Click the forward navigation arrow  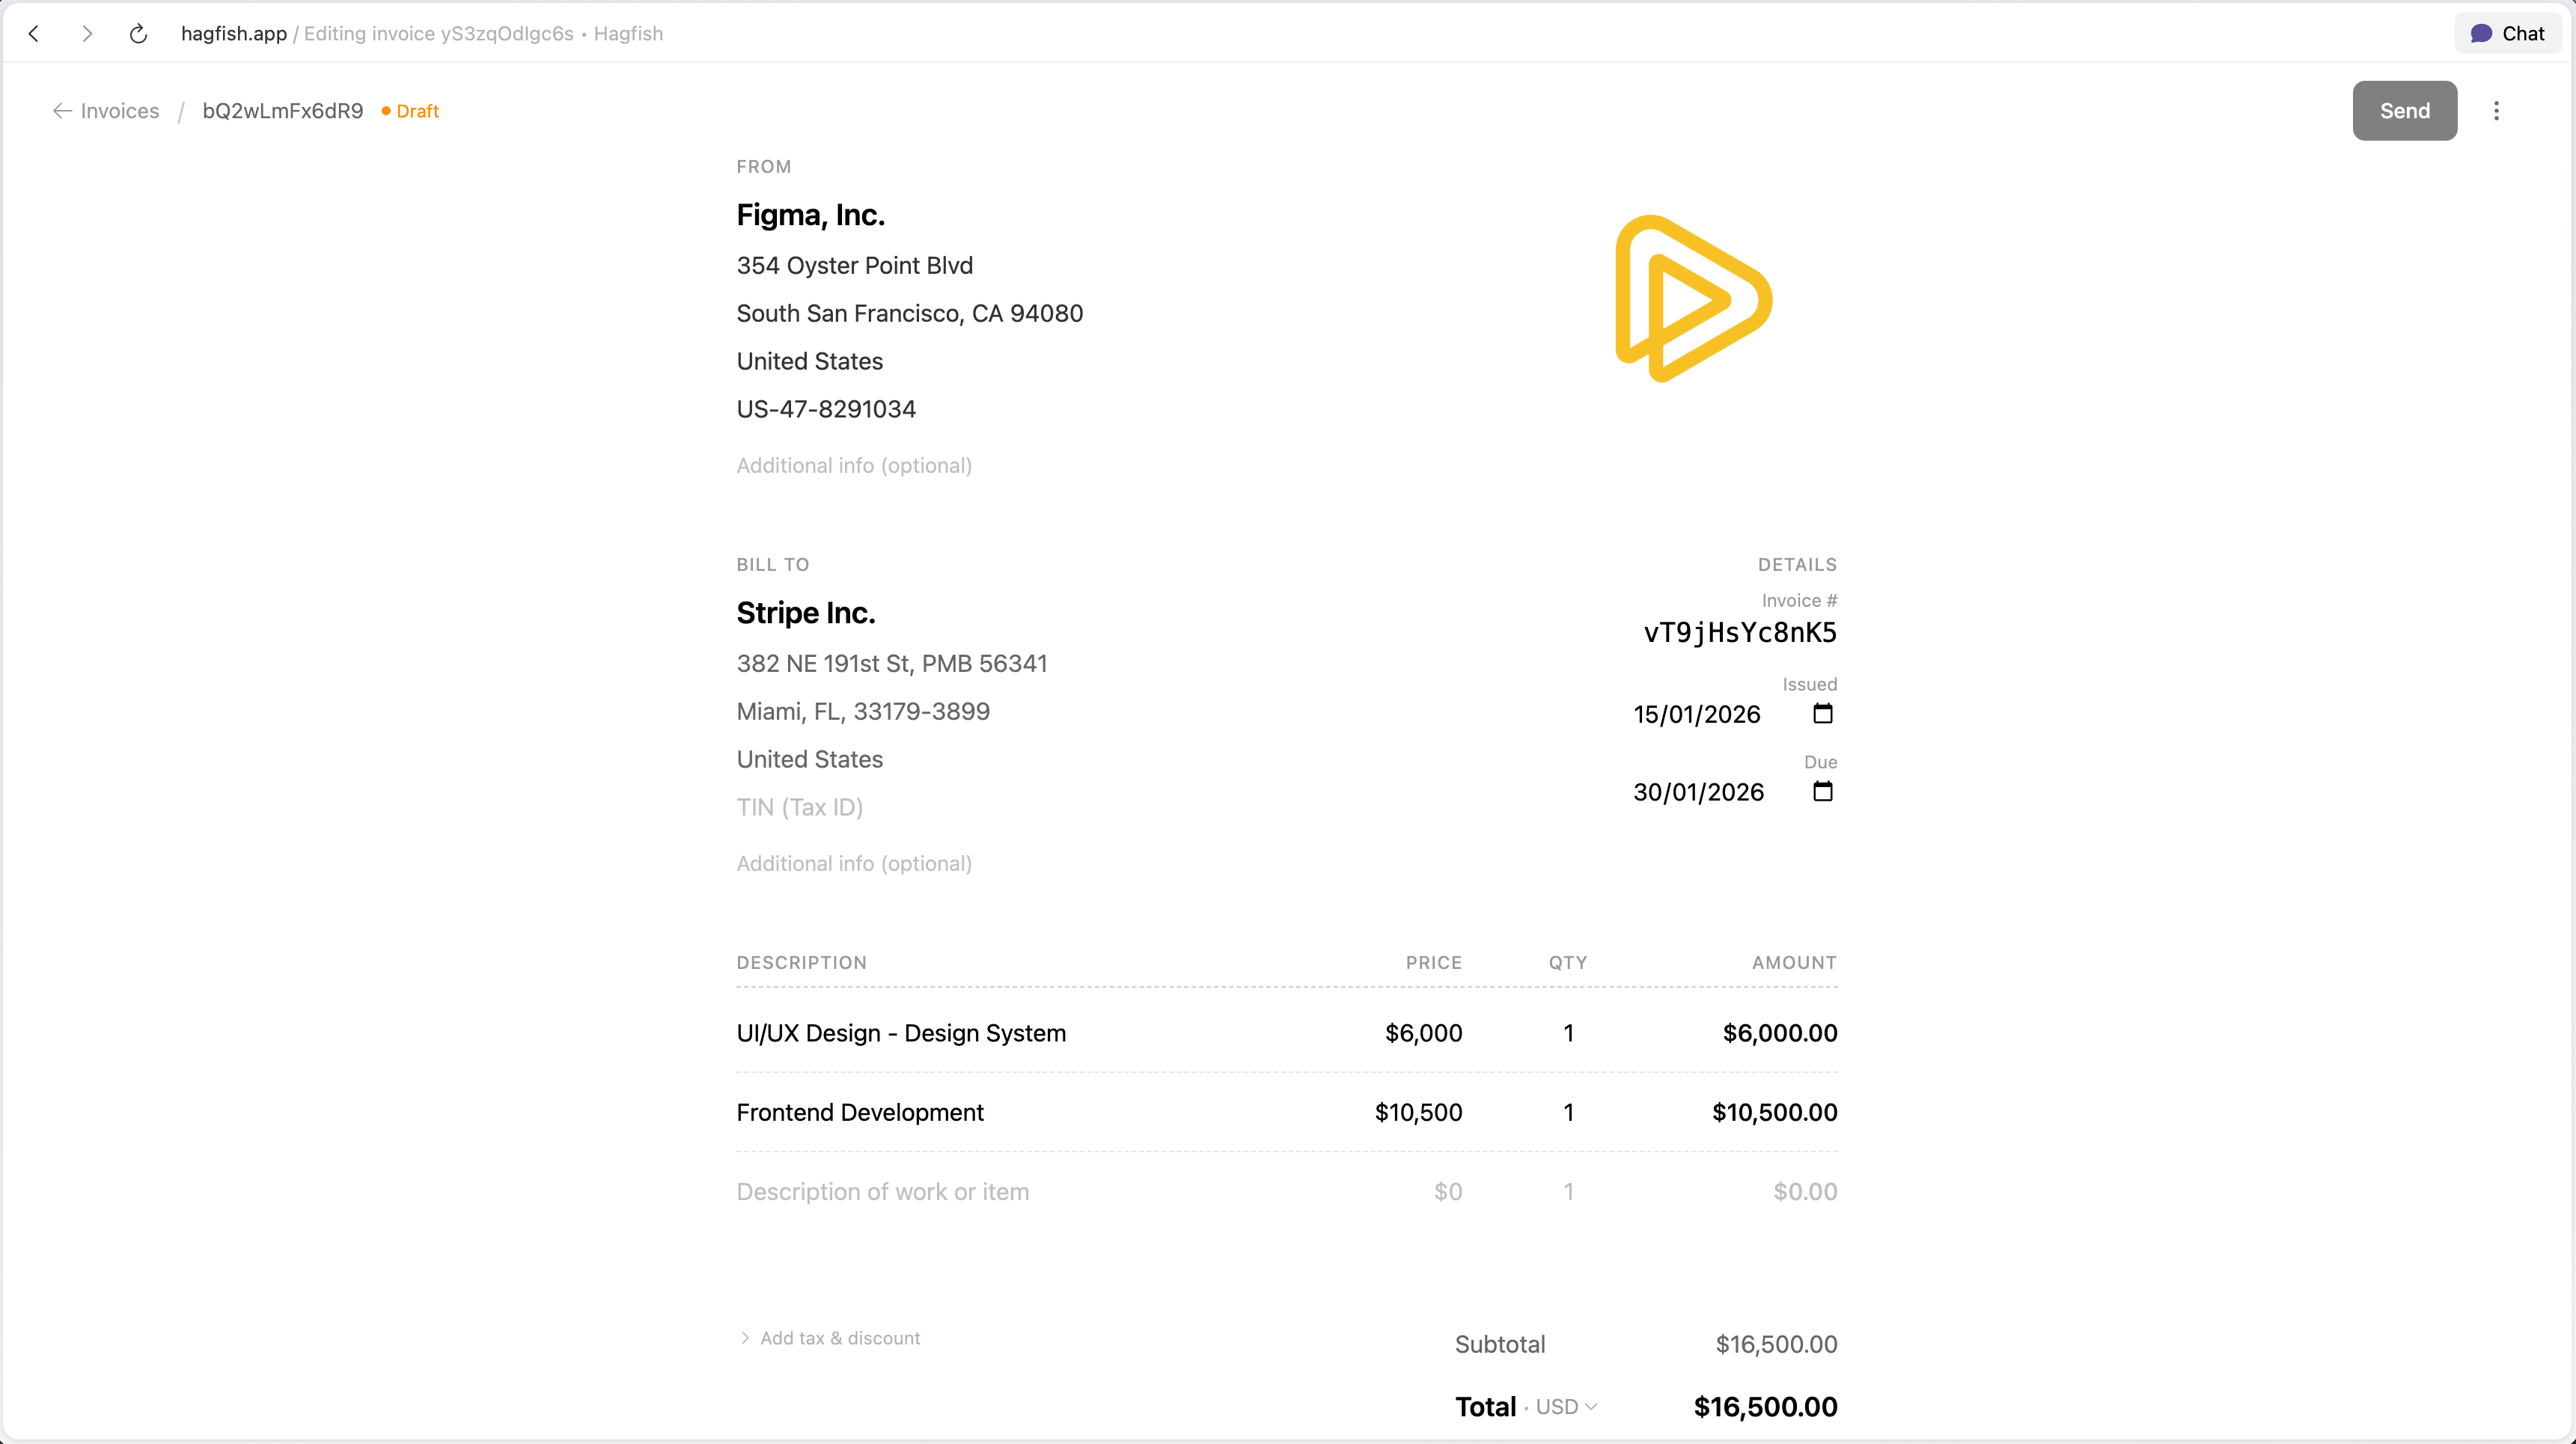87,33
